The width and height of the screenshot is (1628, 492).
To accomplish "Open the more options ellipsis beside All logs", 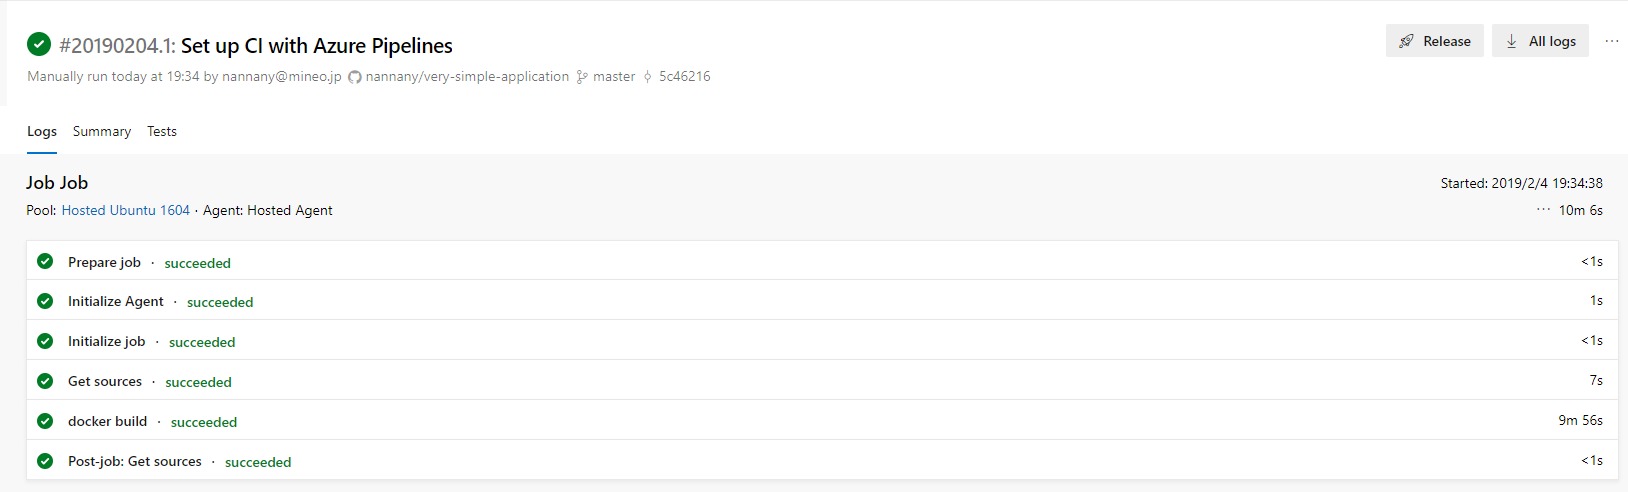I will 1611,41.
